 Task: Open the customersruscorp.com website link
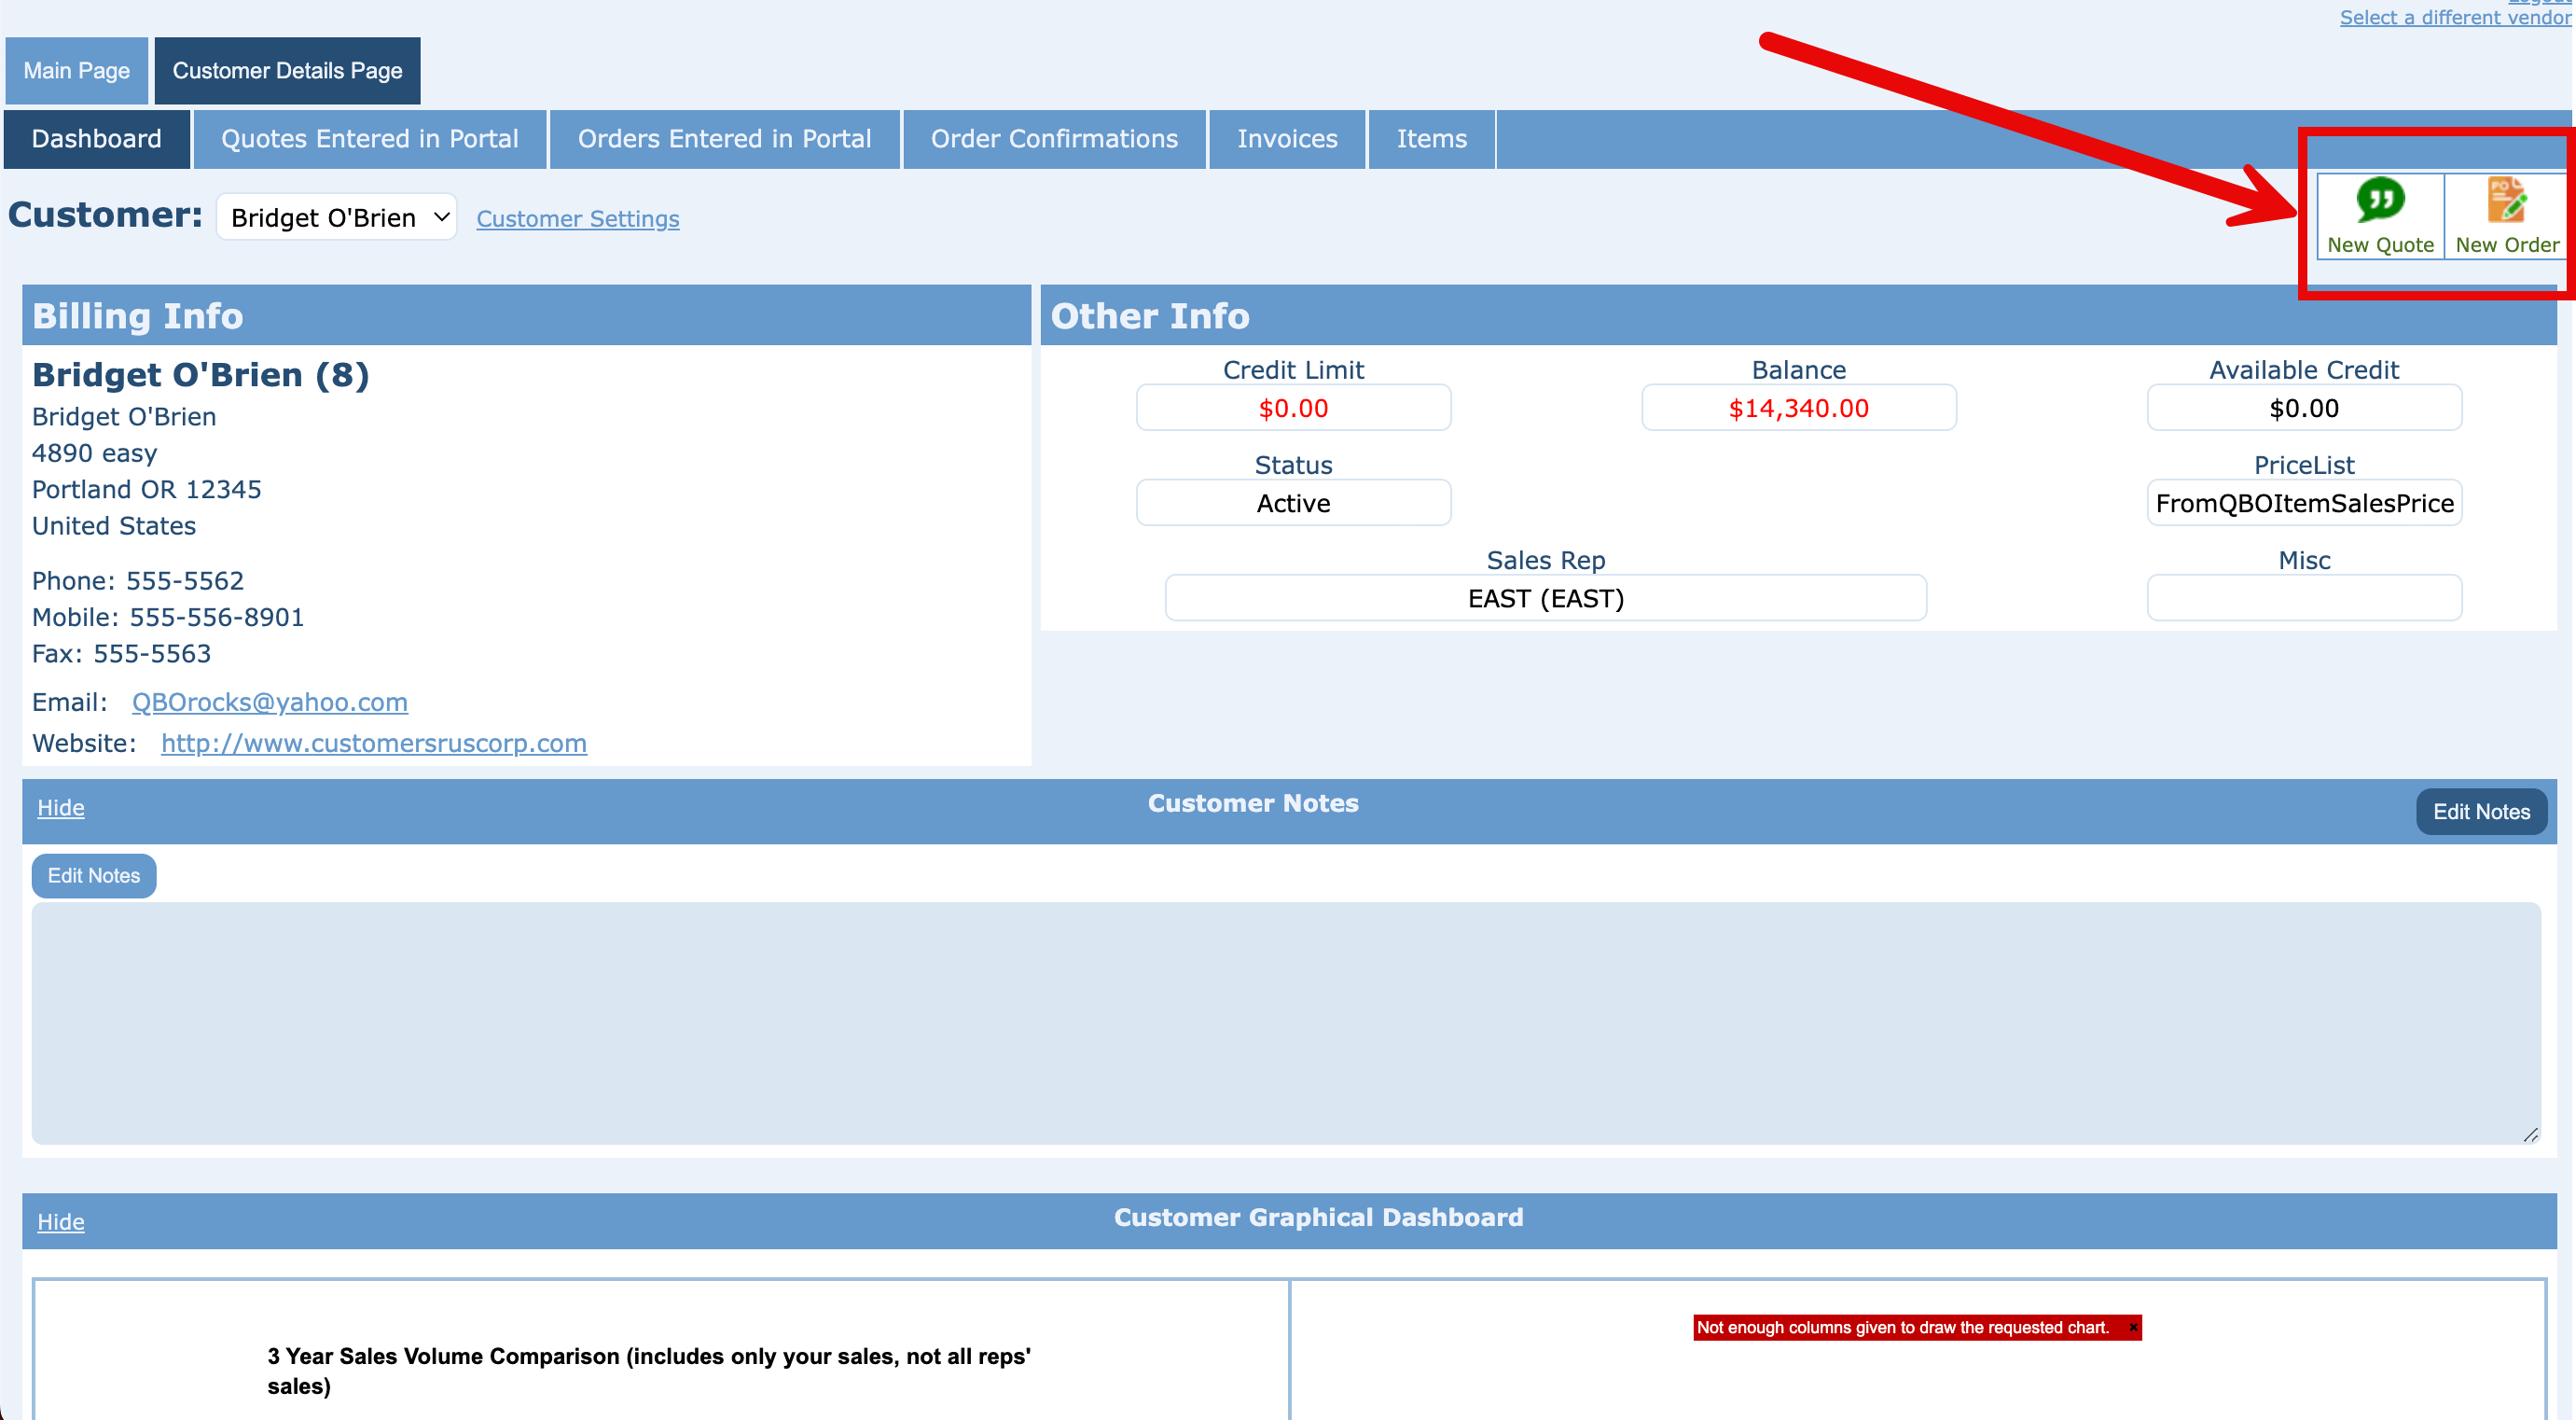pos(373,743)
